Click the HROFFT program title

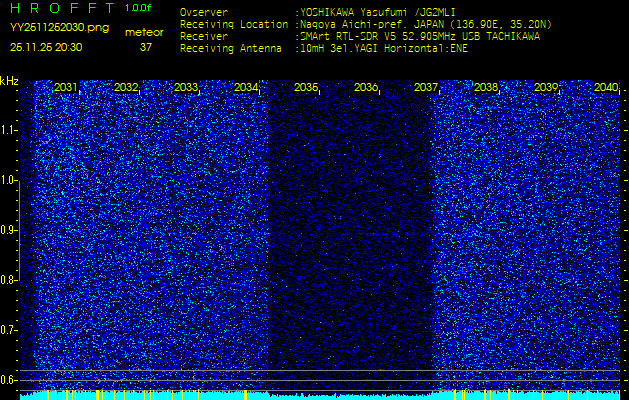pos(63,8)
